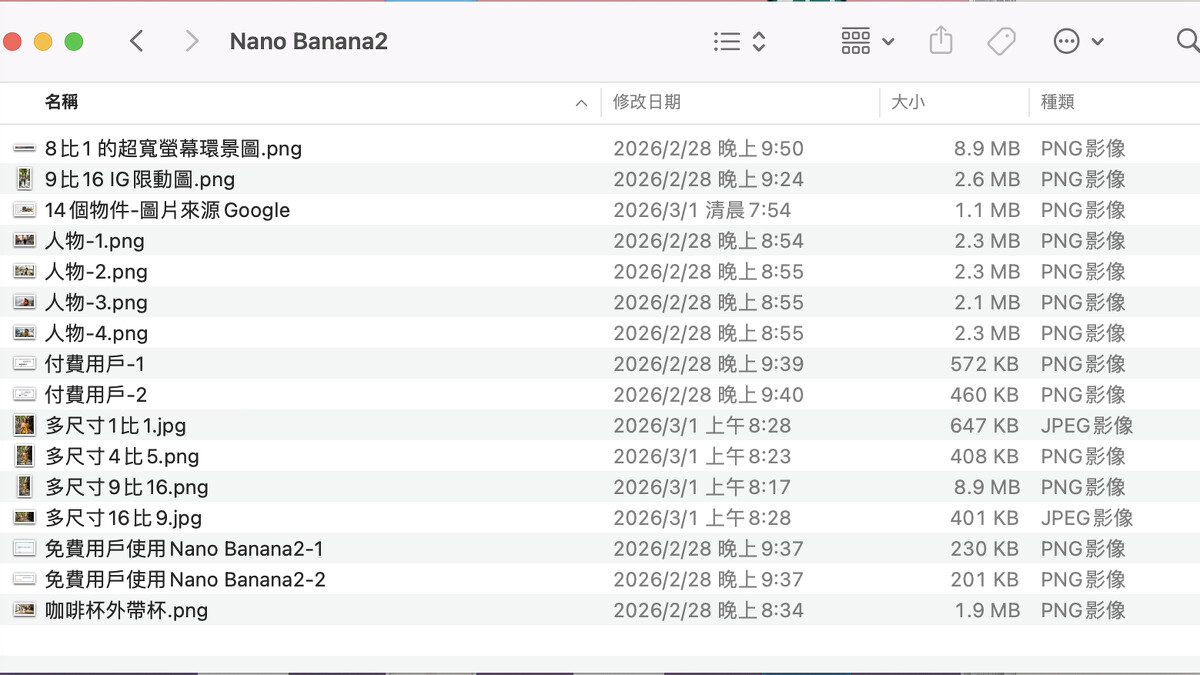This screenshot has width=1200, height=675.
Task: Open the more actions ellipsis menu
Action: point(1078,41)
